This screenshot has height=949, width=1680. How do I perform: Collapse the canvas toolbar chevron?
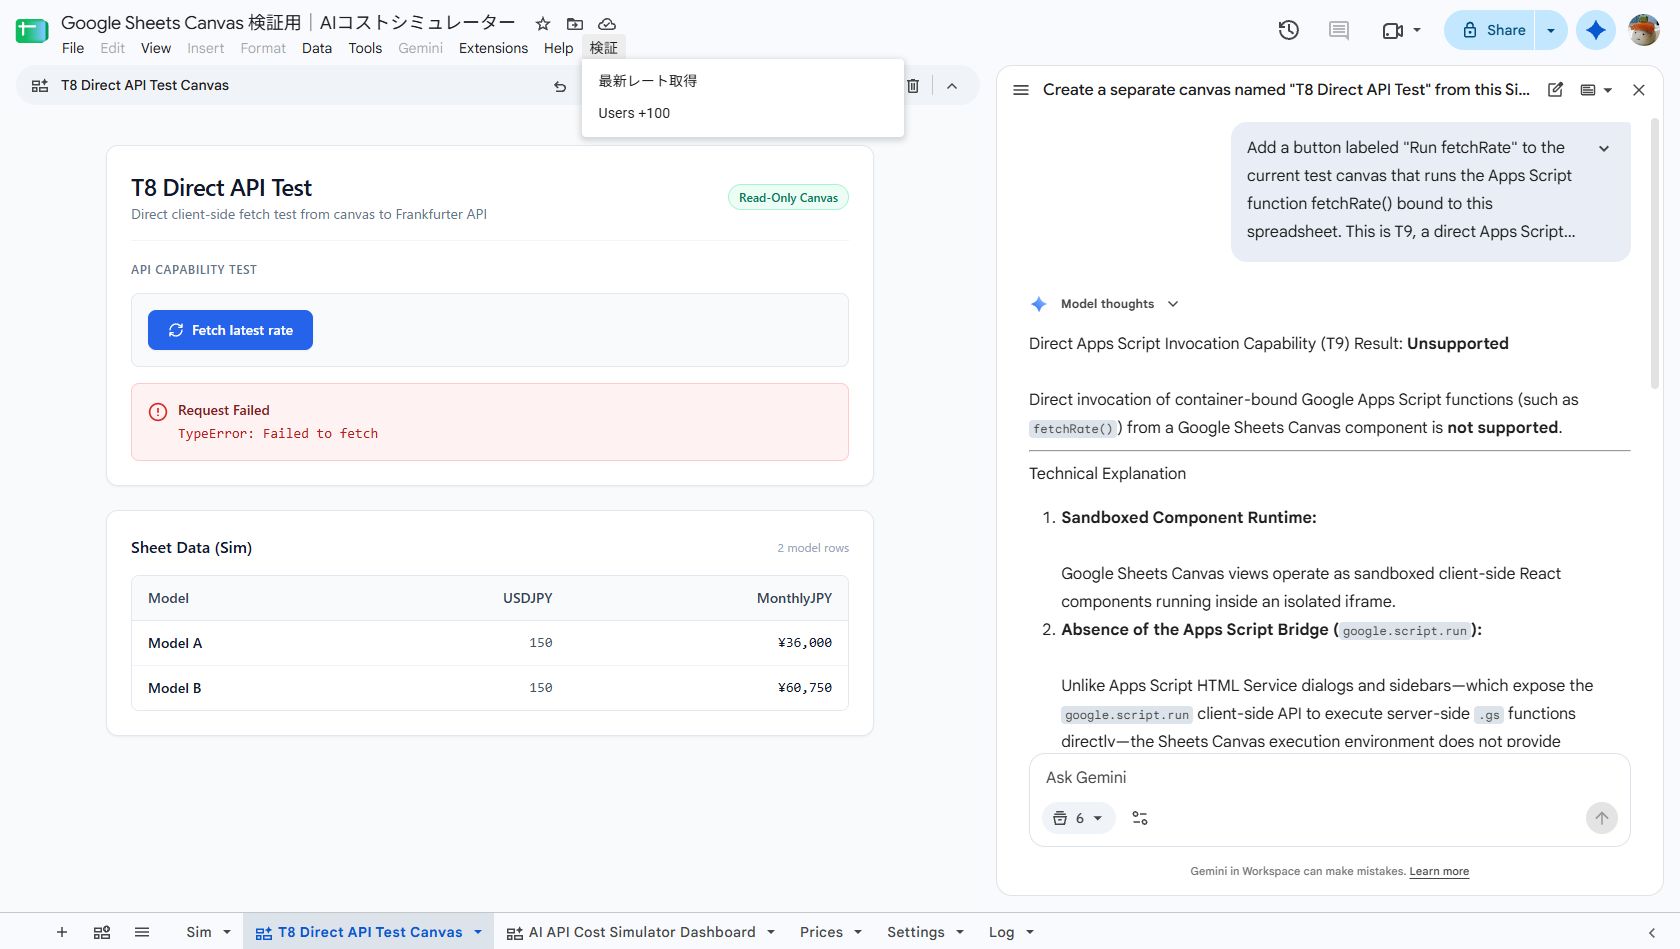click(x=952, y=86)
